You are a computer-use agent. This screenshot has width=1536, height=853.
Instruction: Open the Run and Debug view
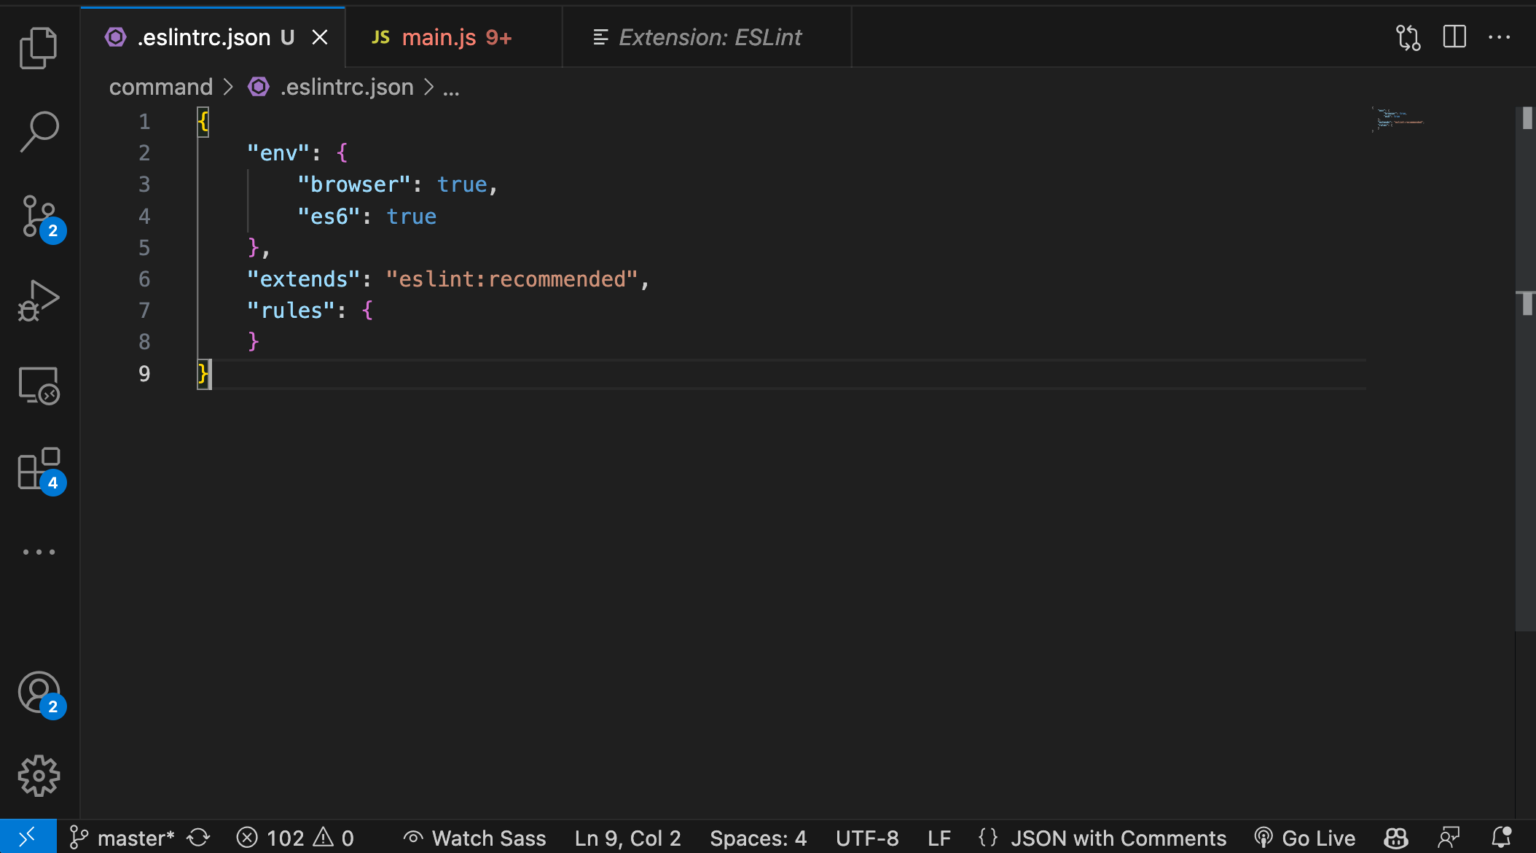(38, 299)
